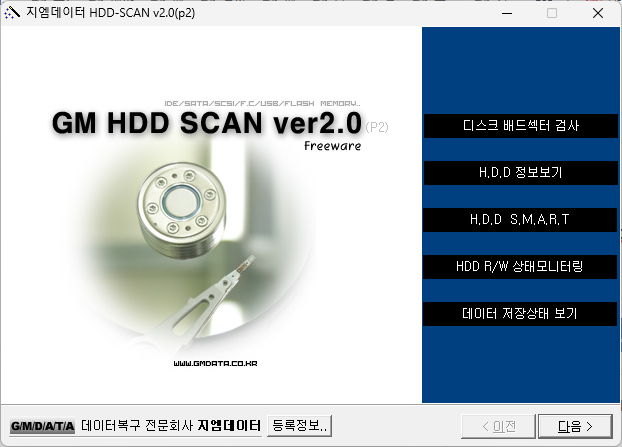Launch HDD R/W 상태모니터링
This screenshot has width=622, height=447.
point(520,267)
